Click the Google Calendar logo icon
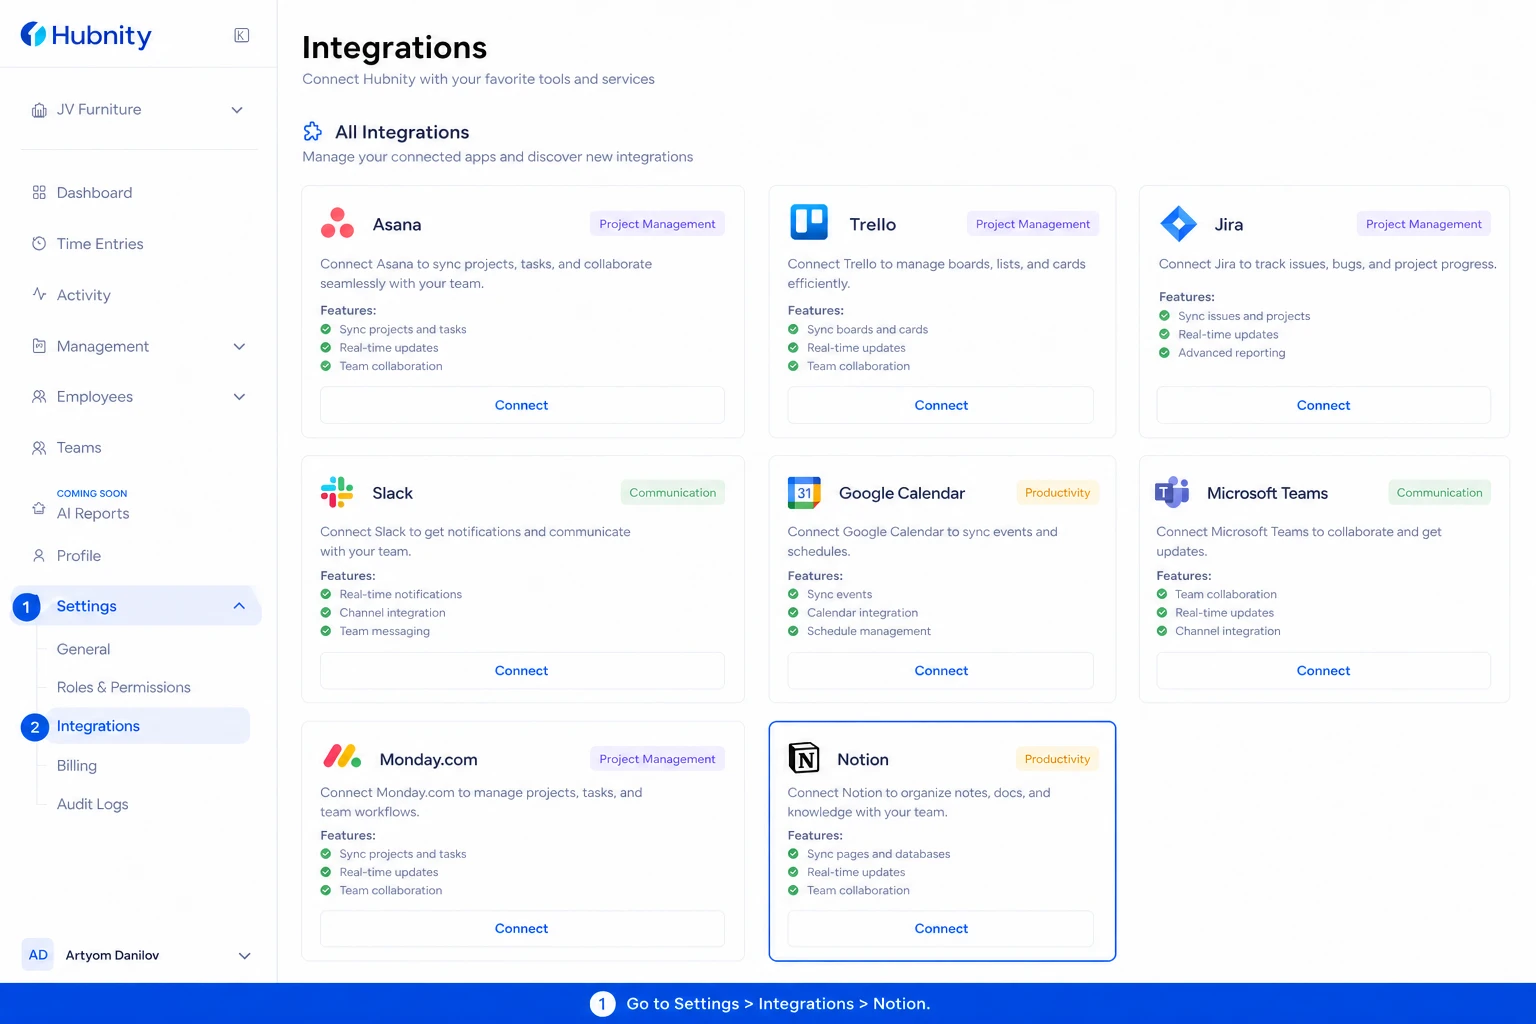Image resolution: width=1536 pixels, height=1024 pixels. 804,492
